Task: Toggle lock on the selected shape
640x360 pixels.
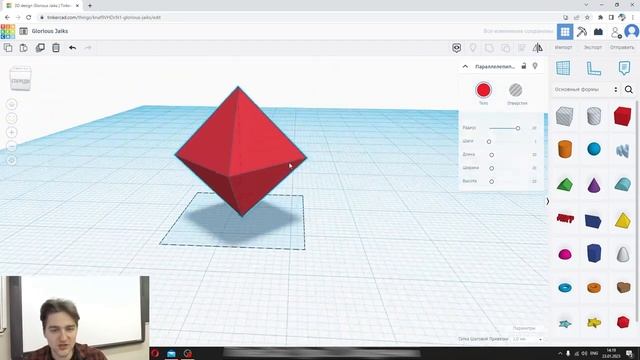Action: (524, 66)
